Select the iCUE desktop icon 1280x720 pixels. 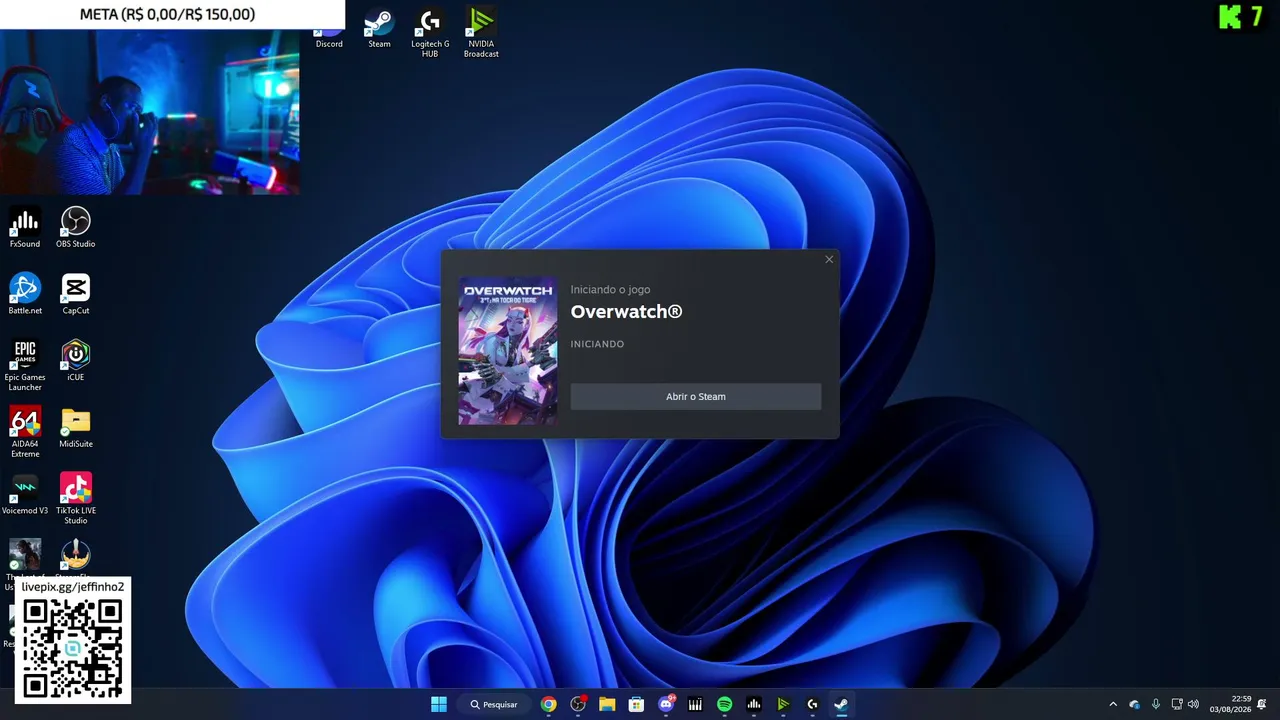(76, 361)
